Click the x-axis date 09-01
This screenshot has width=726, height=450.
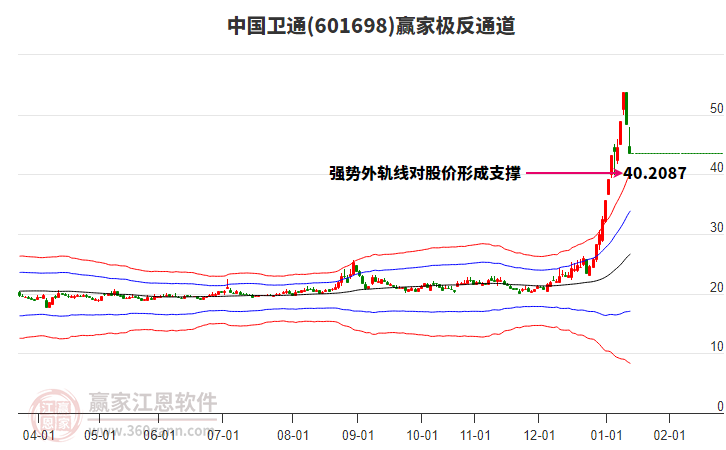click(358, 435)
